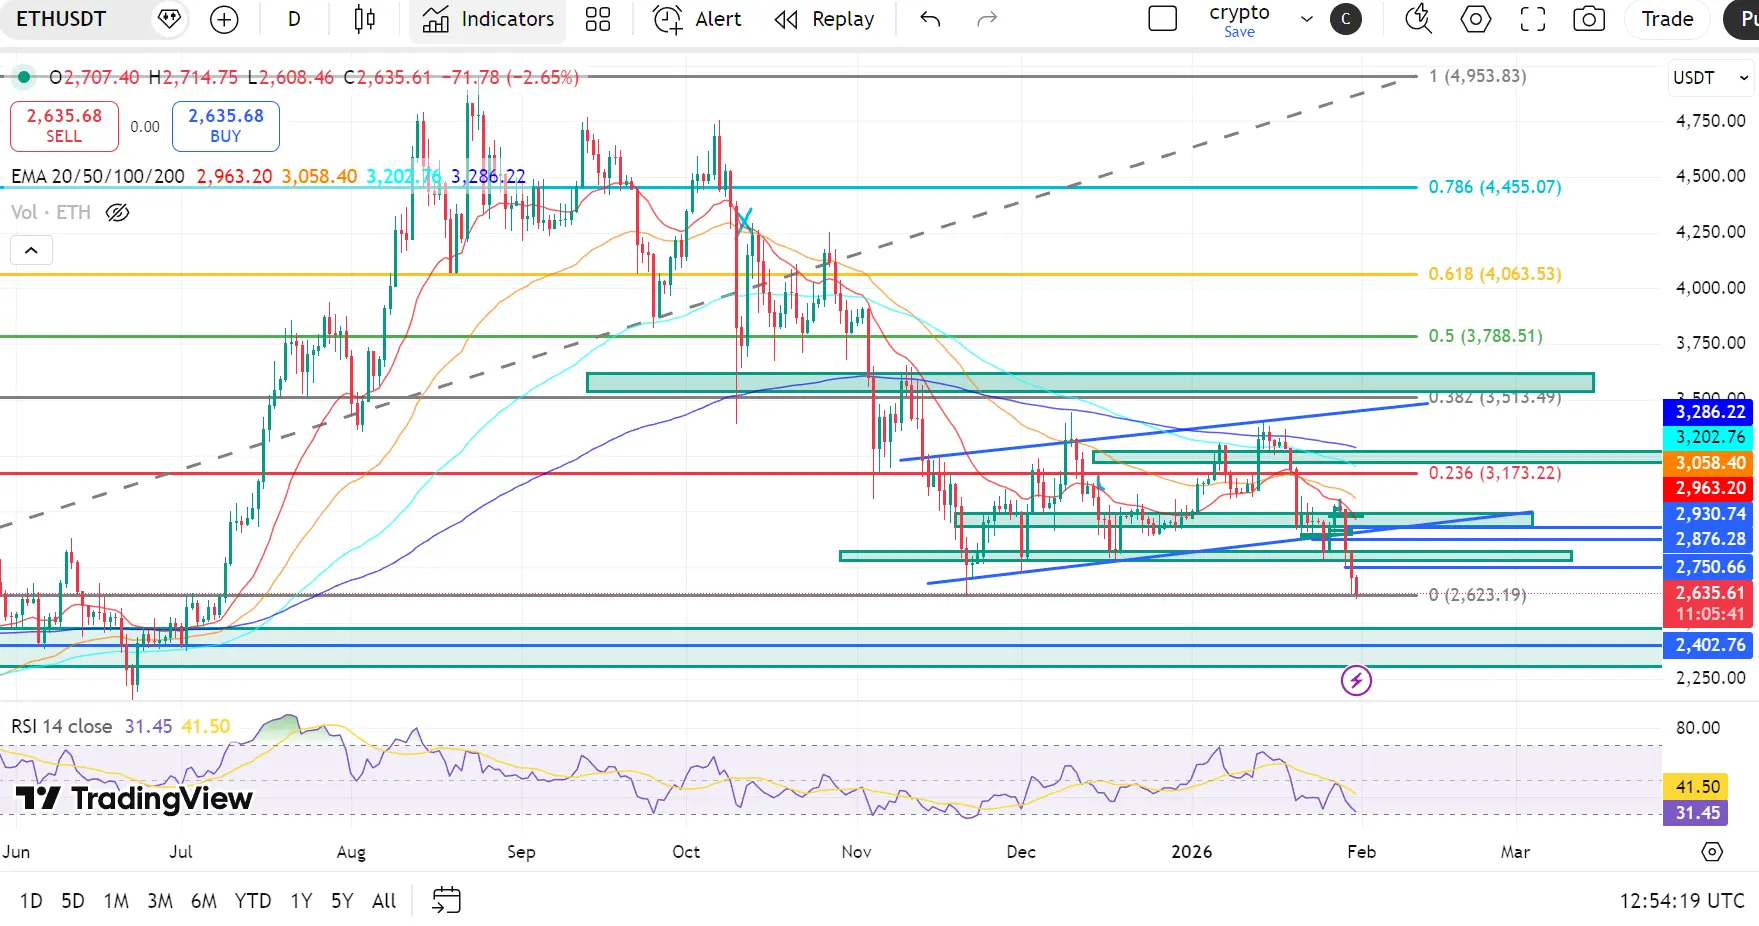The height and width of the screenshot is (926, 1759).
Task: Open the indicator templates grid icon
Action: tap(598, 19)
